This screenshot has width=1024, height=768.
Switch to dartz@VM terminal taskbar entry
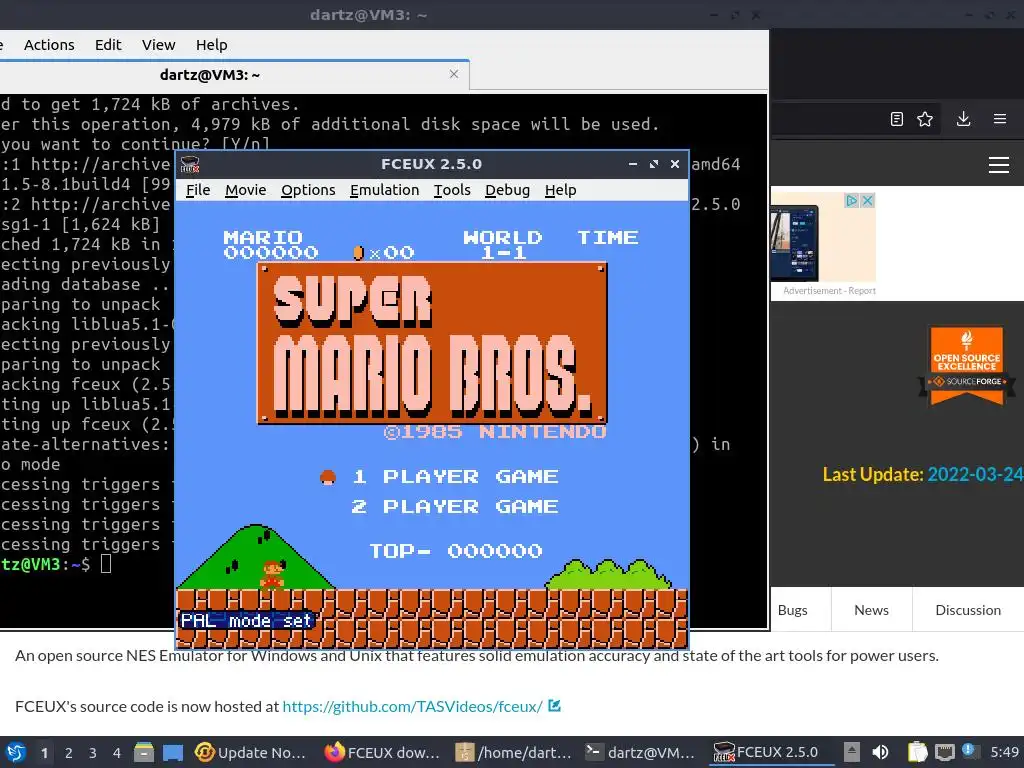641,752
